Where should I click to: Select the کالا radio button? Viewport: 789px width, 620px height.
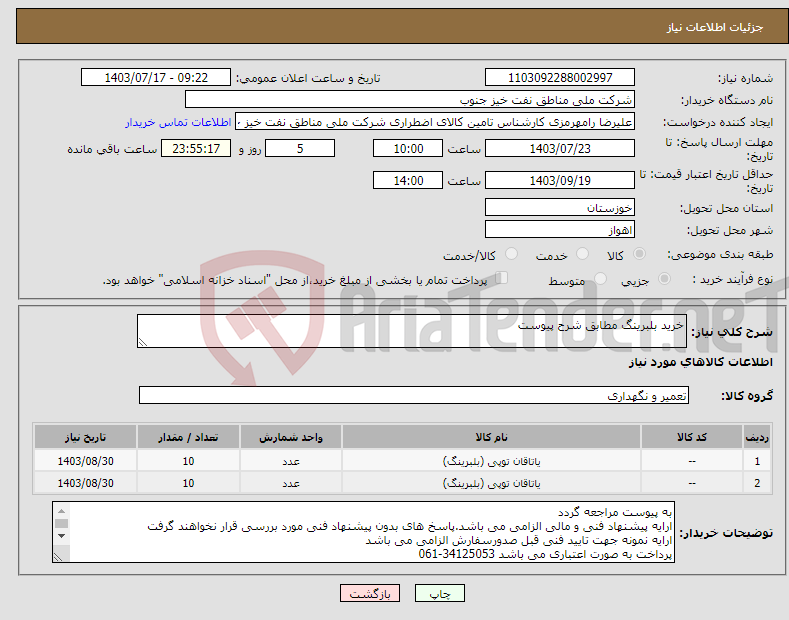(639, 254)
